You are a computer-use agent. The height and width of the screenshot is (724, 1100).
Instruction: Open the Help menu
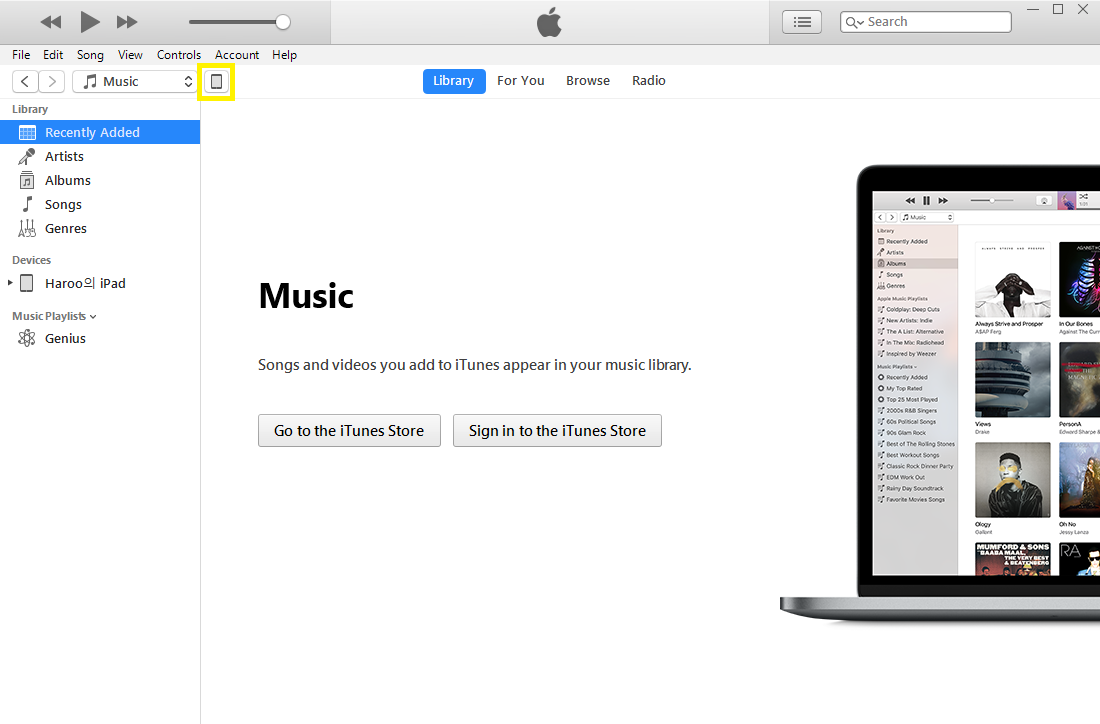pyautogui.click(x=284, y=55)
